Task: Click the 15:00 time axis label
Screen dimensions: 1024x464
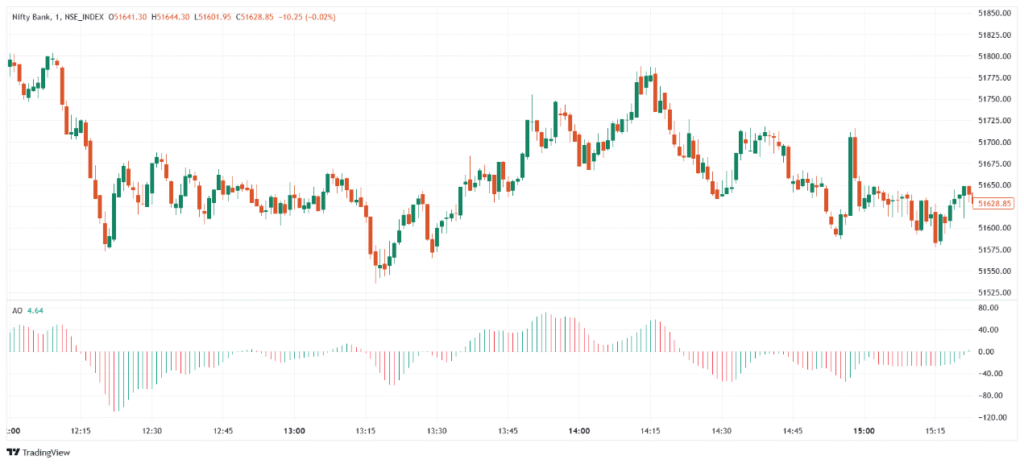Action: coord(864,431)
